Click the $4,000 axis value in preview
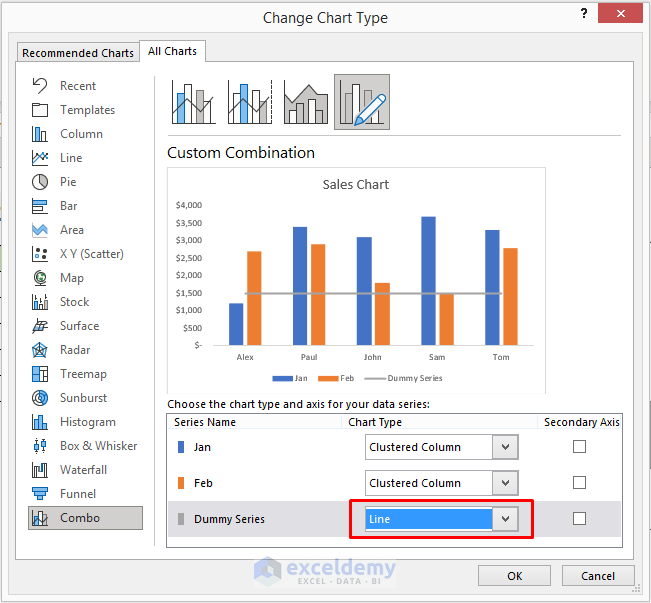 coord(188,205)
